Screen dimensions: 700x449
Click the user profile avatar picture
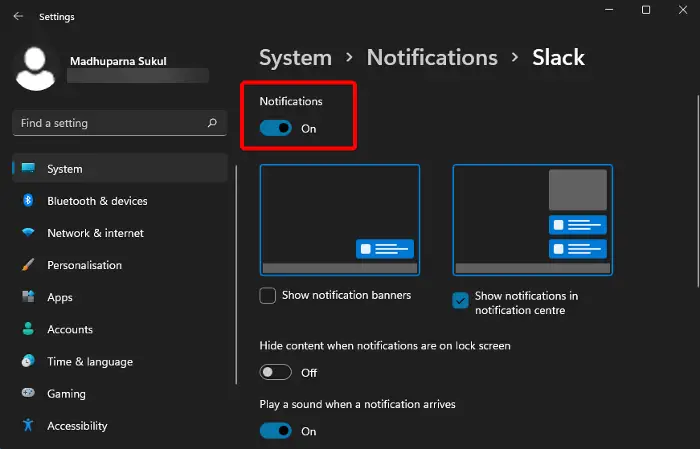(35, 69)
